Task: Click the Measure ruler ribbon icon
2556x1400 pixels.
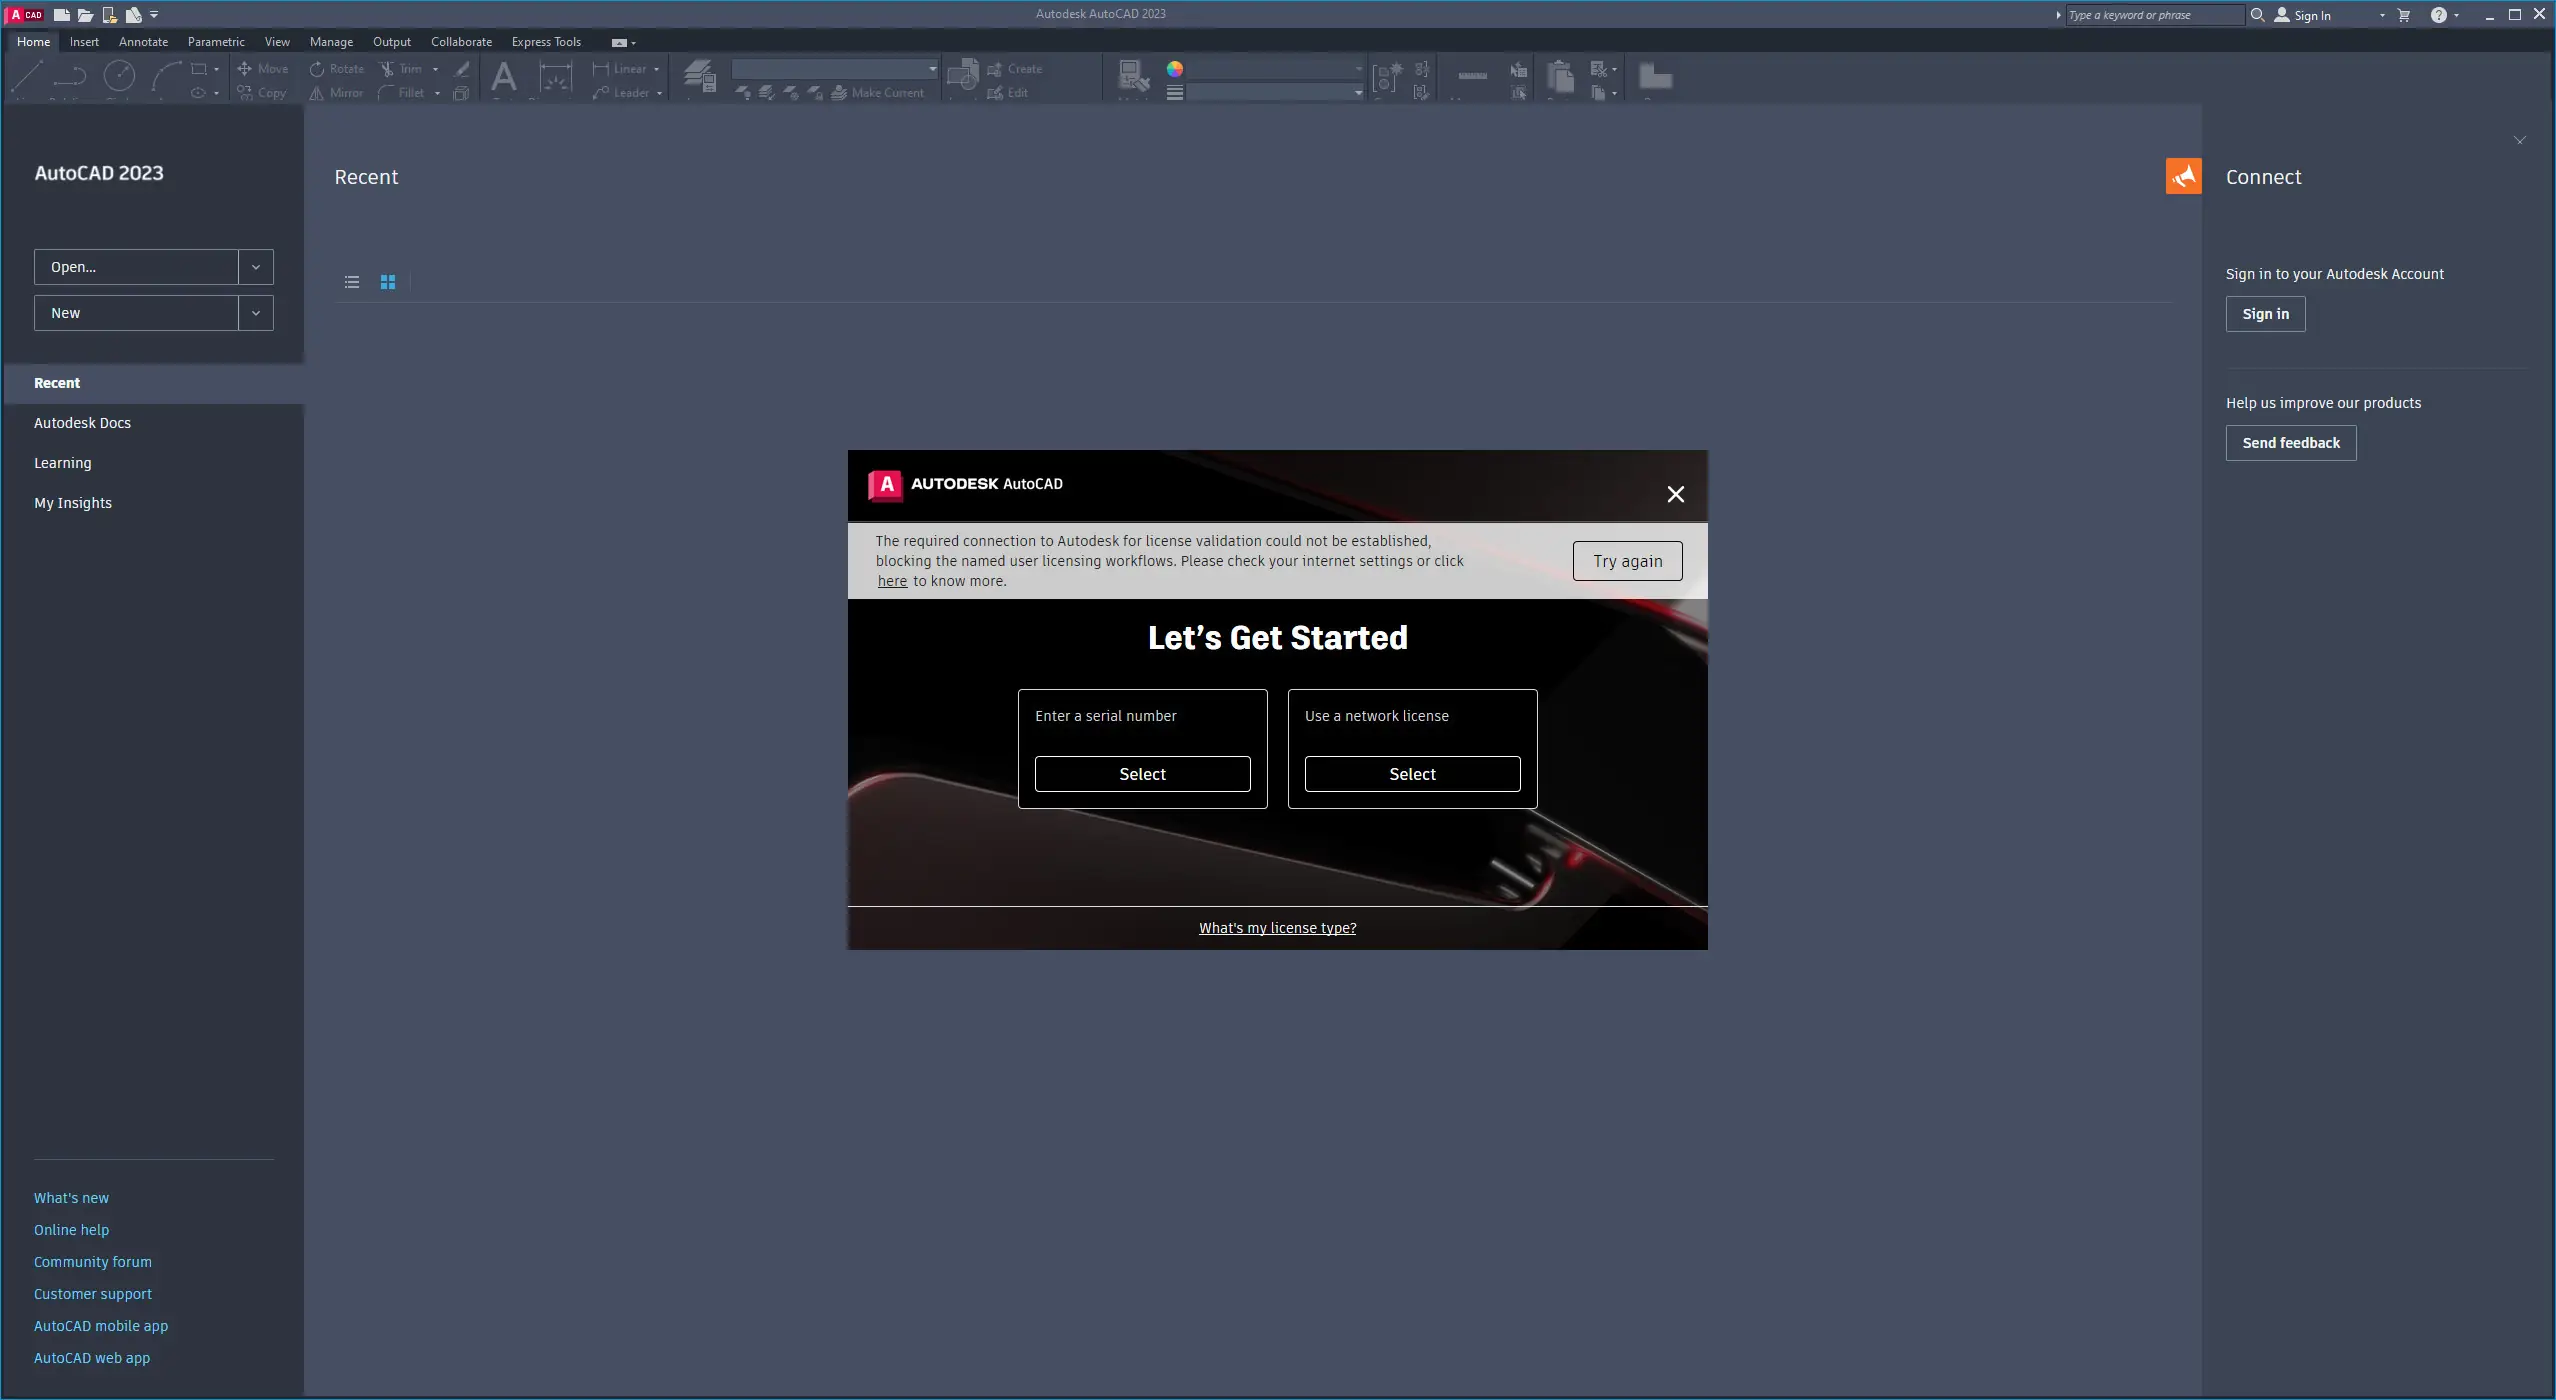Action: [x=1472, y=76]
